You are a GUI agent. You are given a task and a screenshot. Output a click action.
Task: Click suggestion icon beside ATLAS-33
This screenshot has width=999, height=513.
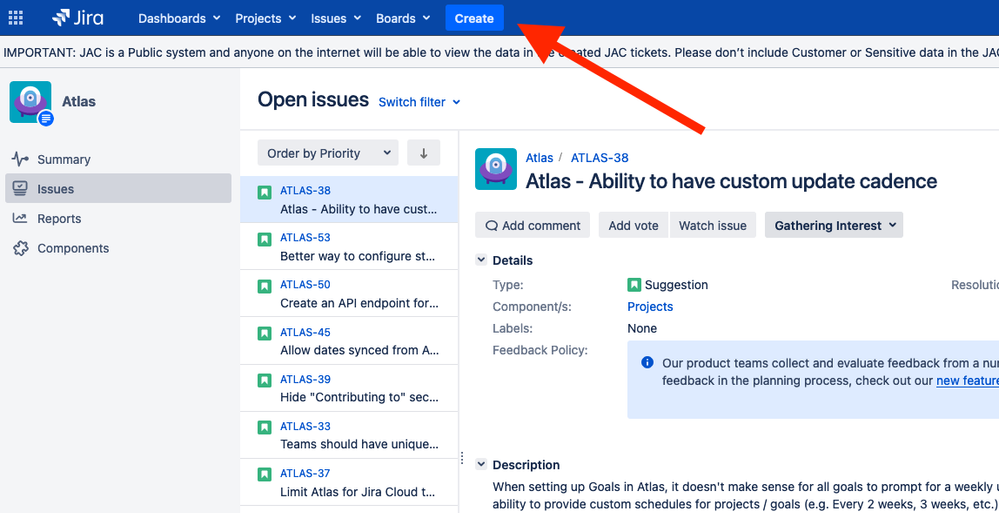point(264,428)
